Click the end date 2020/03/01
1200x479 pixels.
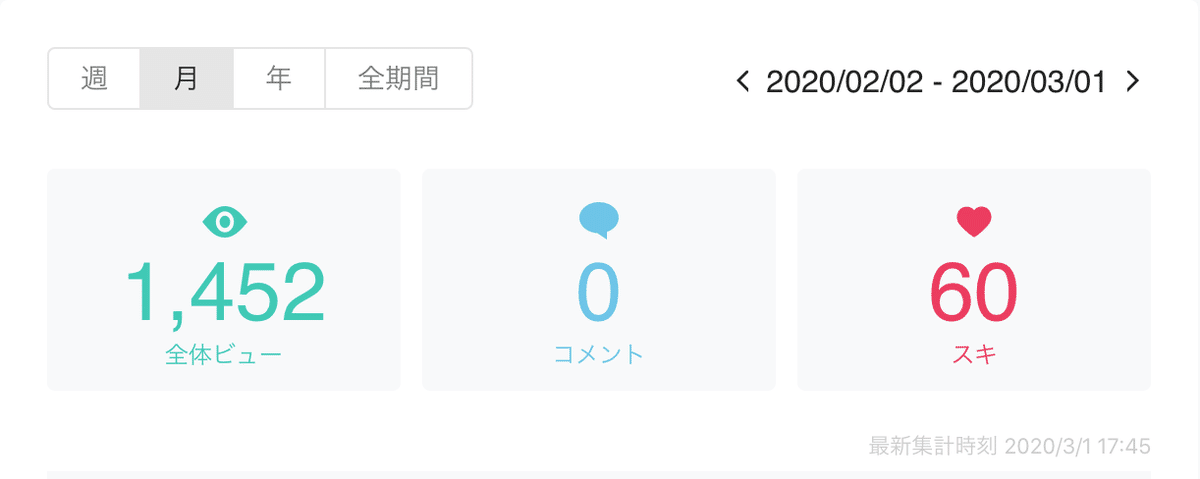pyautogui.click(x=1029, y=81)
